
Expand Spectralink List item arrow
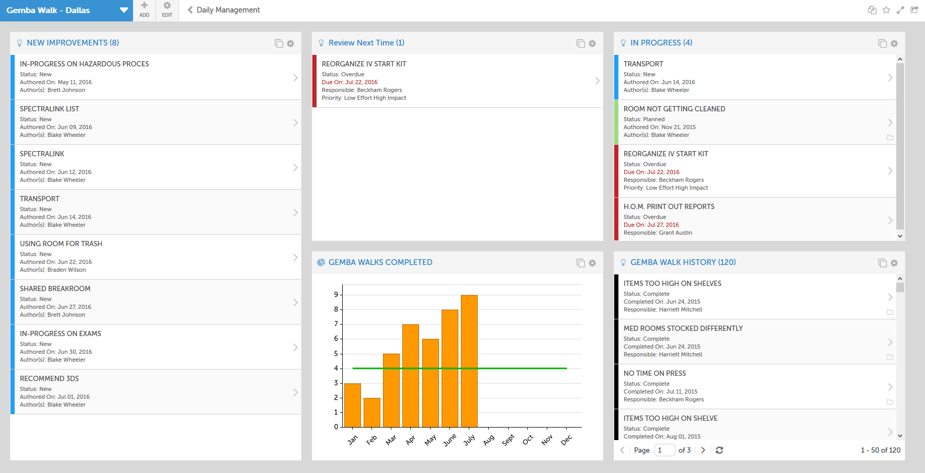pos(296,122)
